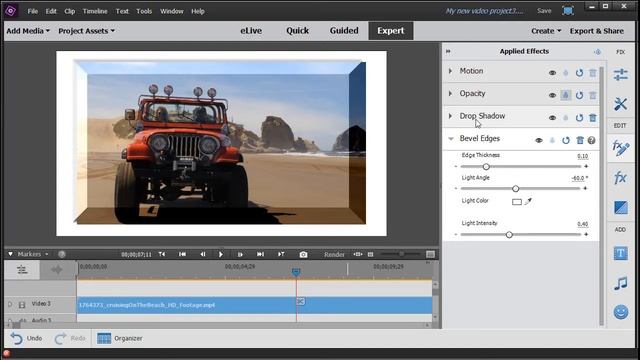Adjust the Edge Thickness slider
Viewport: 640px width, 360px height.
[x=486, y=167]
